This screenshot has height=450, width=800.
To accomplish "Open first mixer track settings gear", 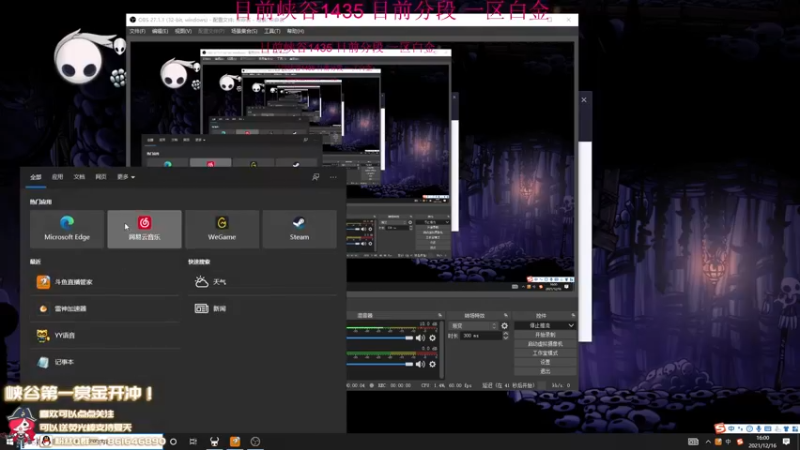I will pyautogui.click(x=433, y=338).
